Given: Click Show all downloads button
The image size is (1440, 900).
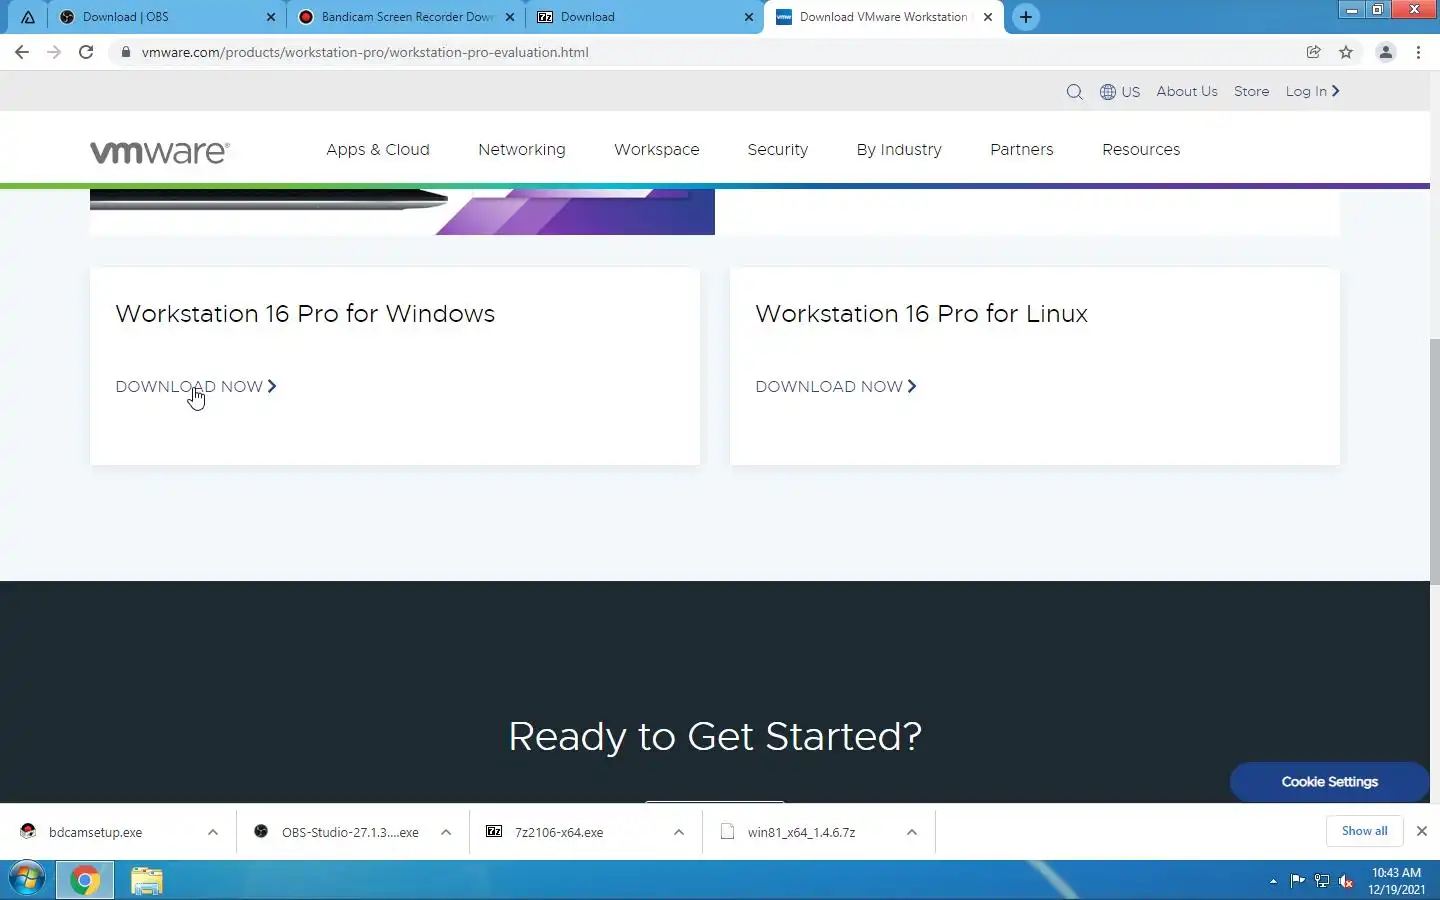Looking at the screenshot, I should click(1364, 831).
